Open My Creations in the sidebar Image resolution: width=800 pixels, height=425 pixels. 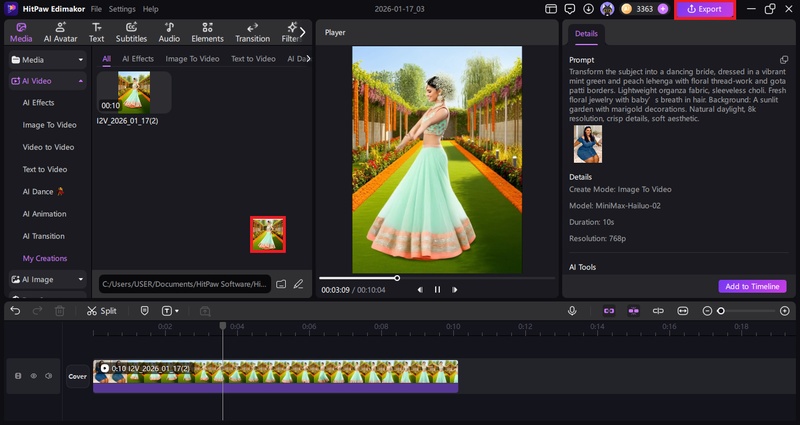click(45, 259)
